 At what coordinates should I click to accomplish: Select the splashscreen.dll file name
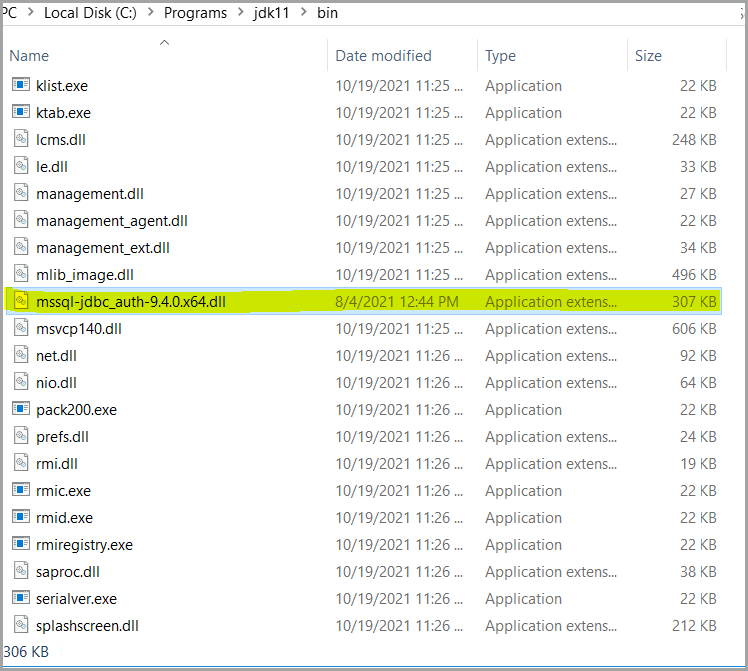(x=87, y=626)
